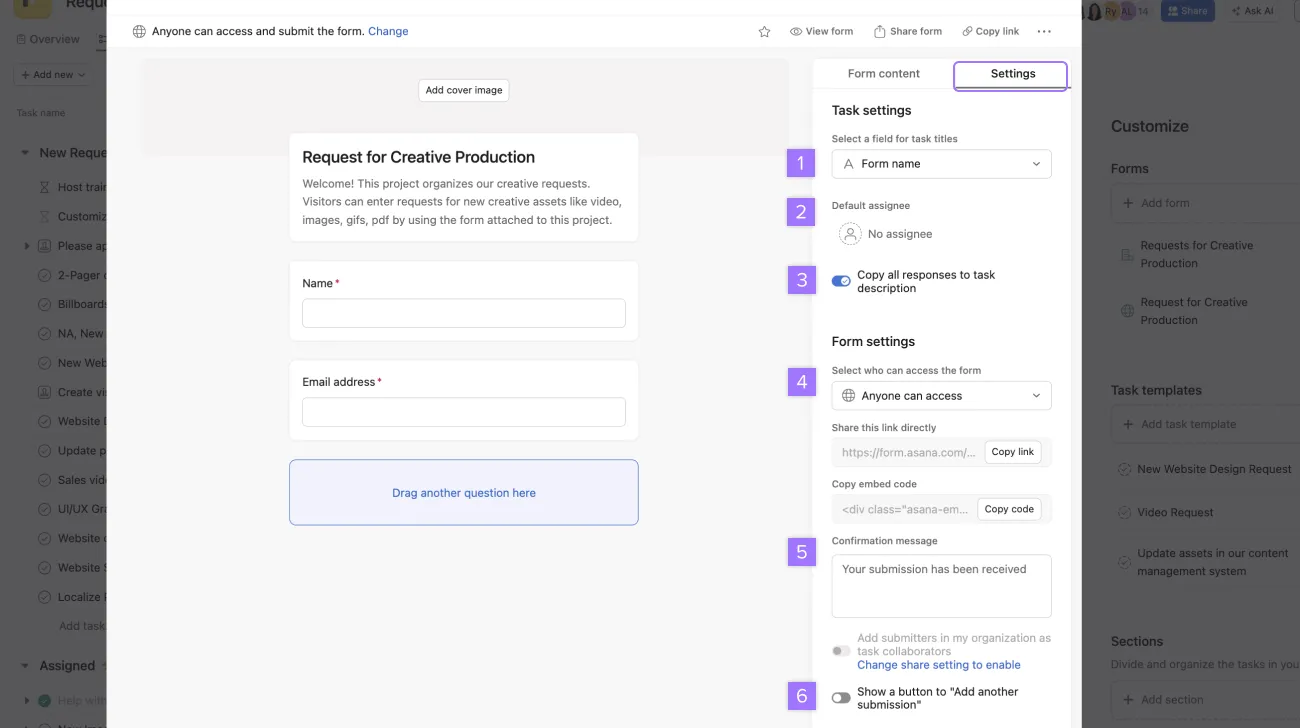The width and height of the screenshot is (1300, 728).
Task: Open Update assets in content management template
Action: pyautogui.click(x=1205, y=562)
